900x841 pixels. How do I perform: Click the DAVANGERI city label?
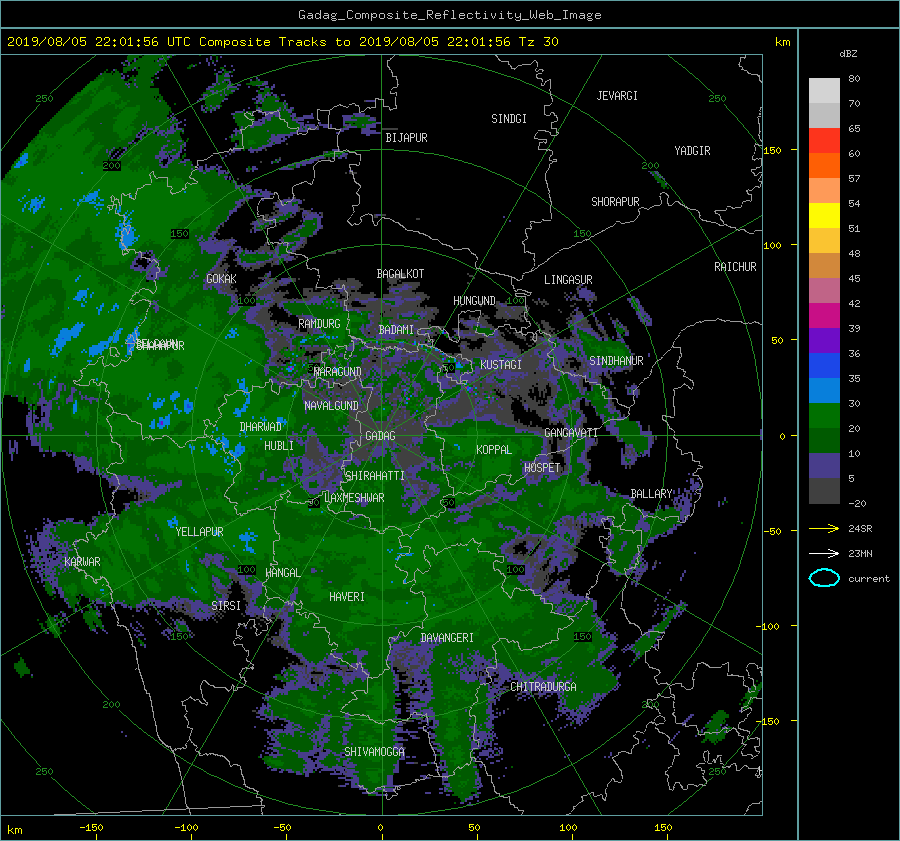click(447, 638)
